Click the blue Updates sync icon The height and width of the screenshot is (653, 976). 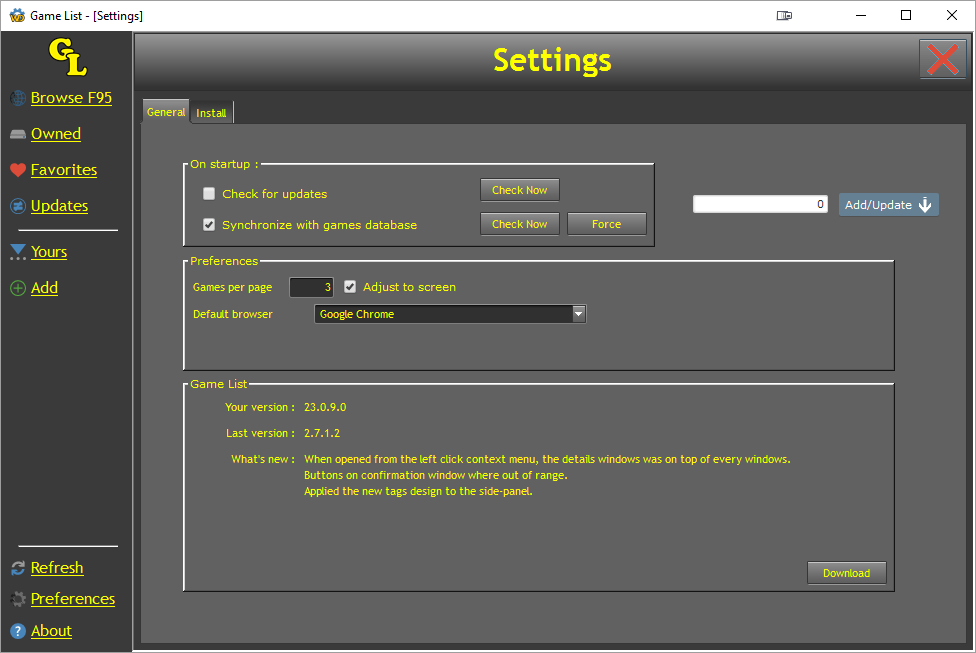click(18, 206)
